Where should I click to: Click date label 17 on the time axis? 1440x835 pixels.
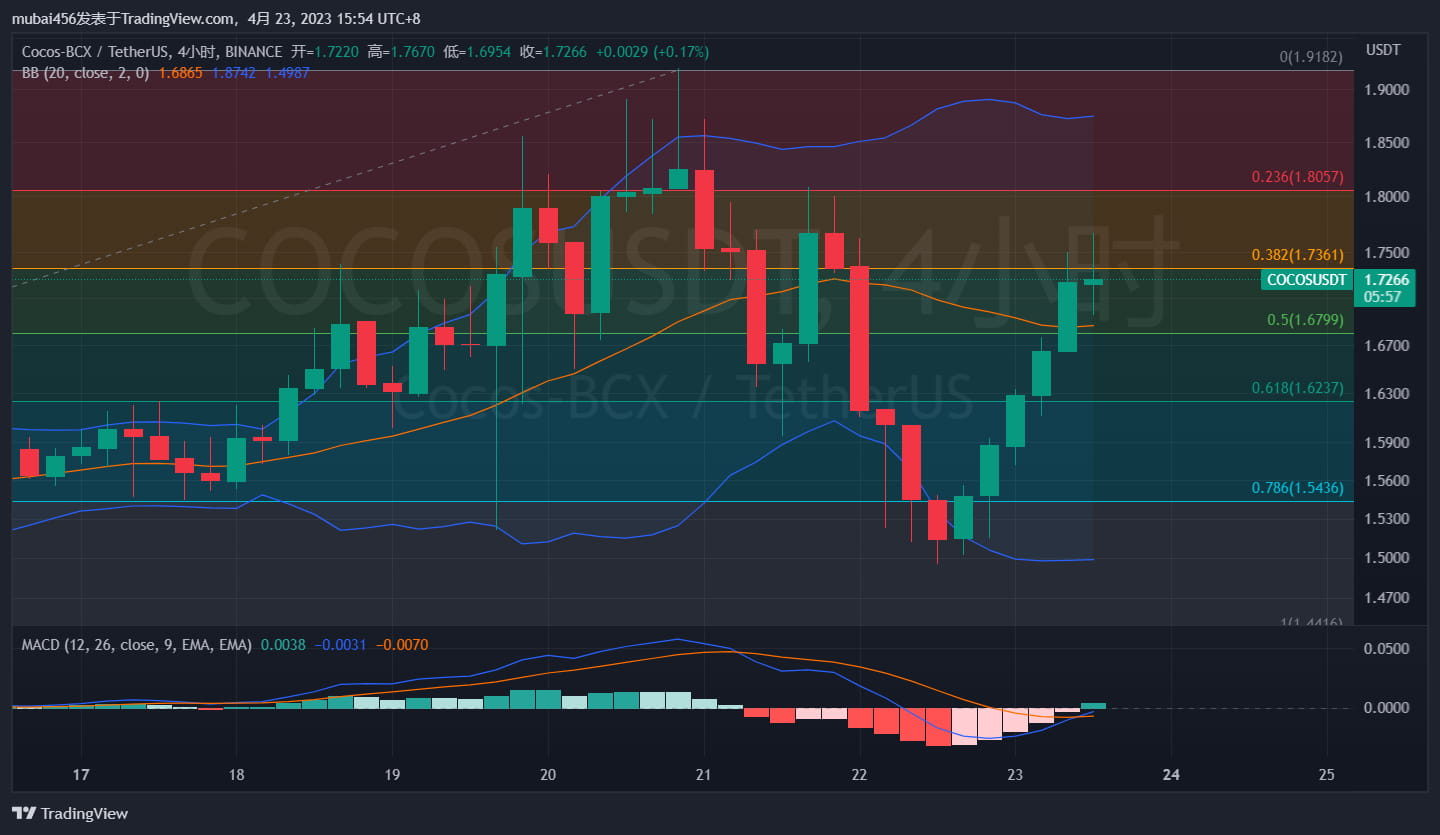click(x=81, y=774)
